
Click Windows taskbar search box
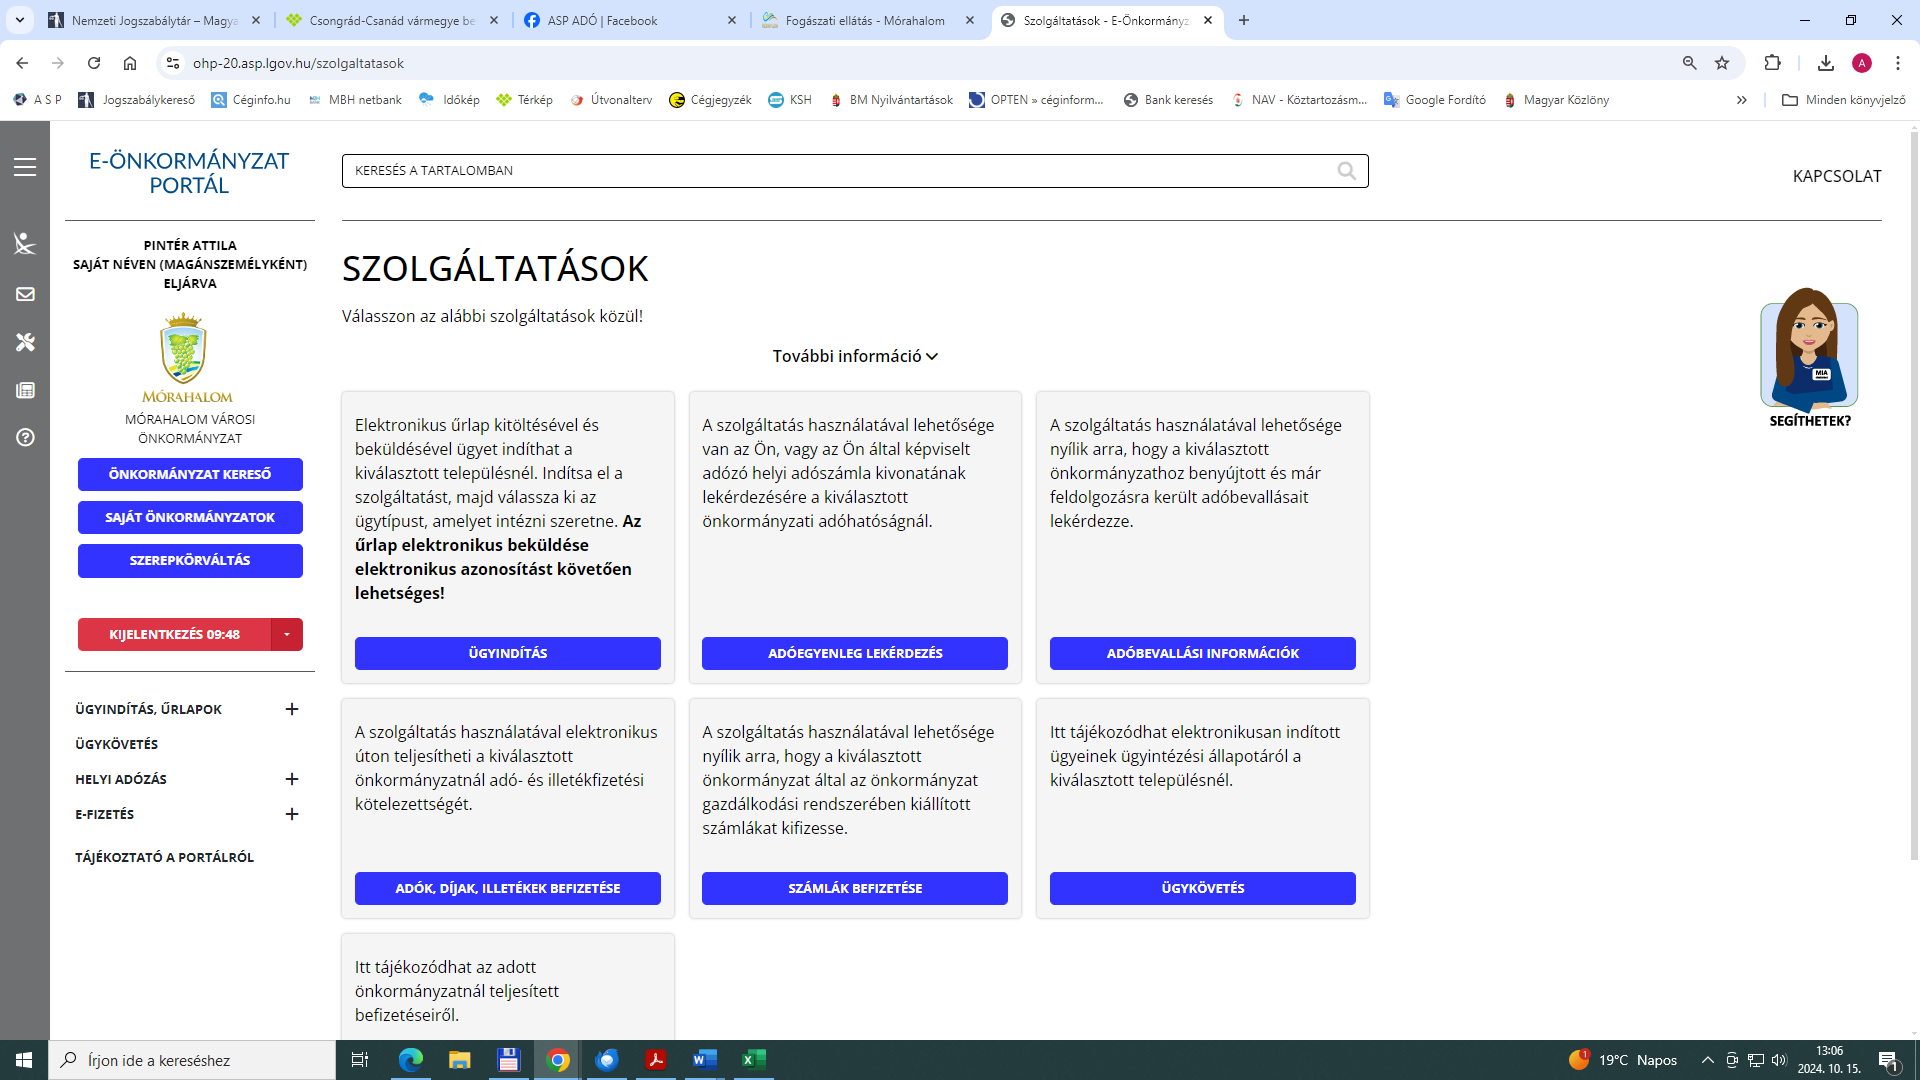coord(192,1060)
